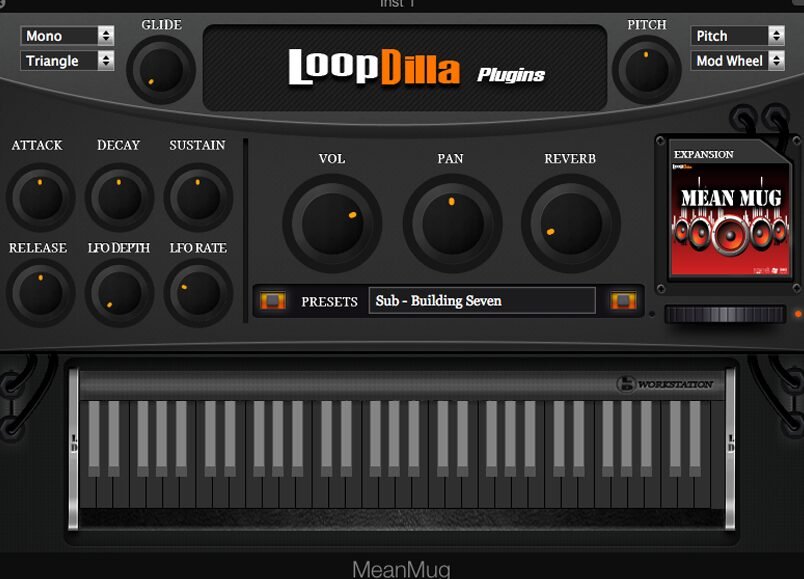Open the Mod Wheel dropdown

click(737, 61)
